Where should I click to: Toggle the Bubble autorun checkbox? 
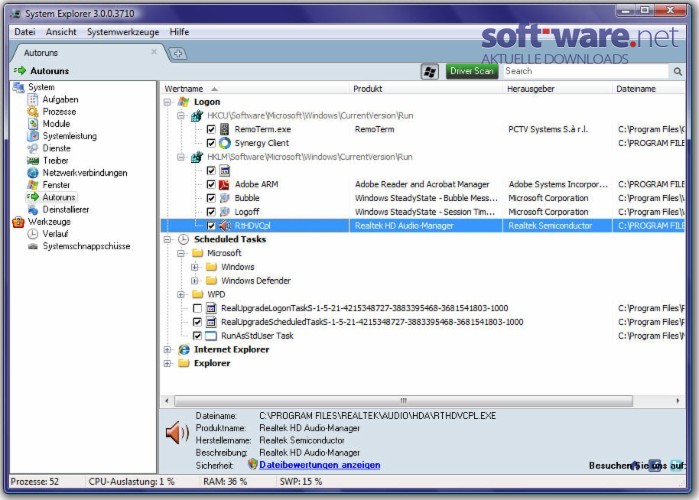(211, 198)
